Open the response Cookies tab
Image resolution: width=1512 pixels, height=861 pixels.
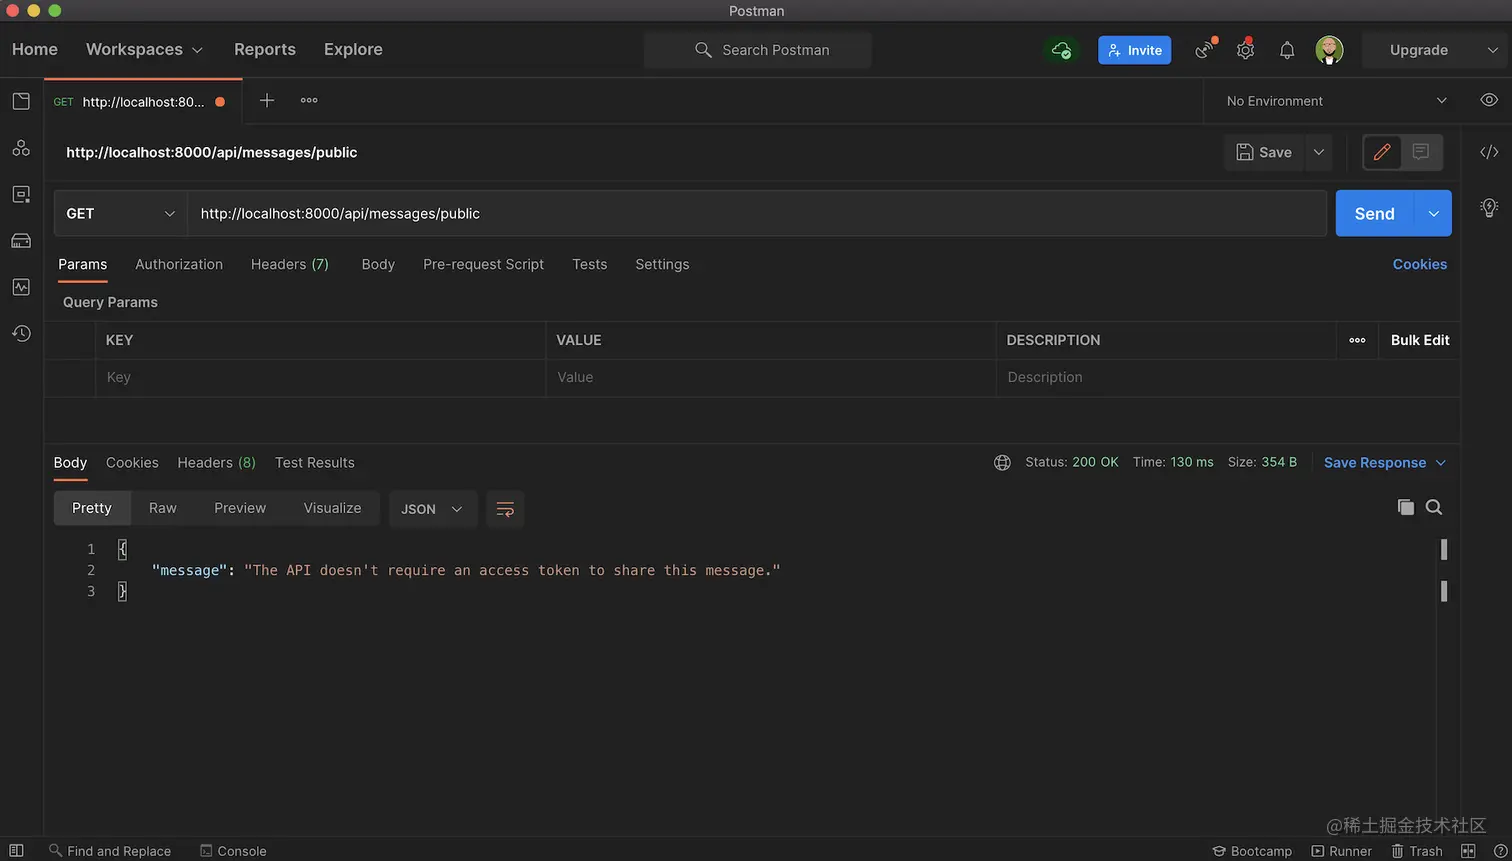coord(131,462)
